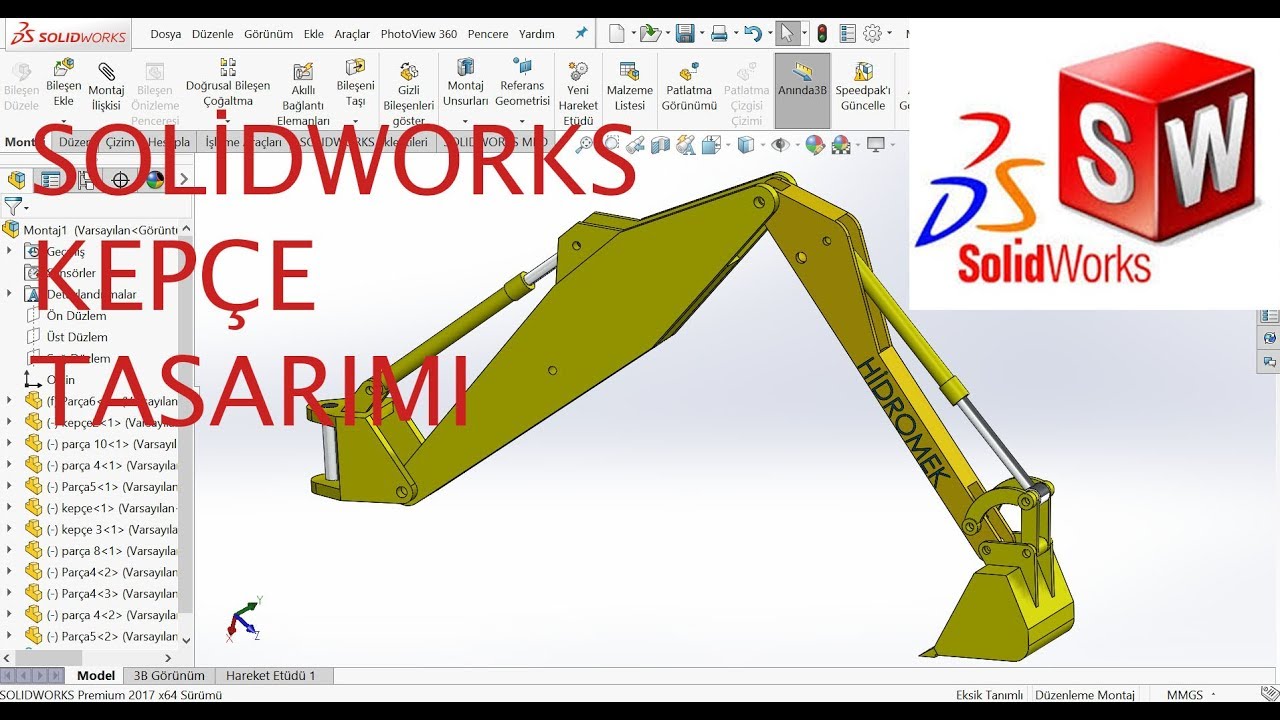This screenshot has height=720, width=1280.
Task: Open the PhotoView 360 menu
Action: click(419, 34)
